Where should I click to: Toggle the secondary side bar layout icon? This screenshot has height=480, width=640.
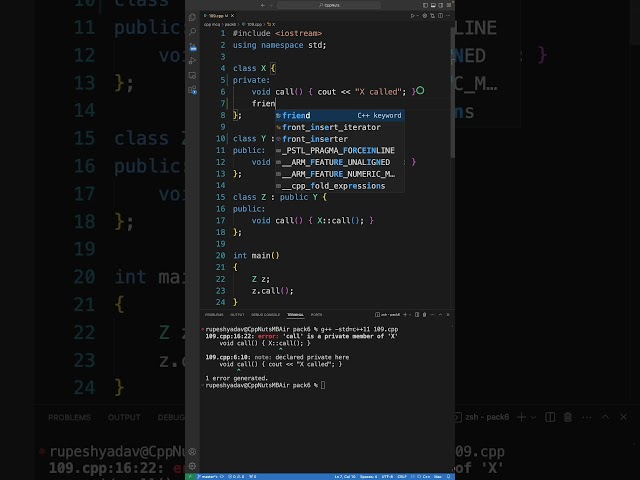tap(441, 5)
